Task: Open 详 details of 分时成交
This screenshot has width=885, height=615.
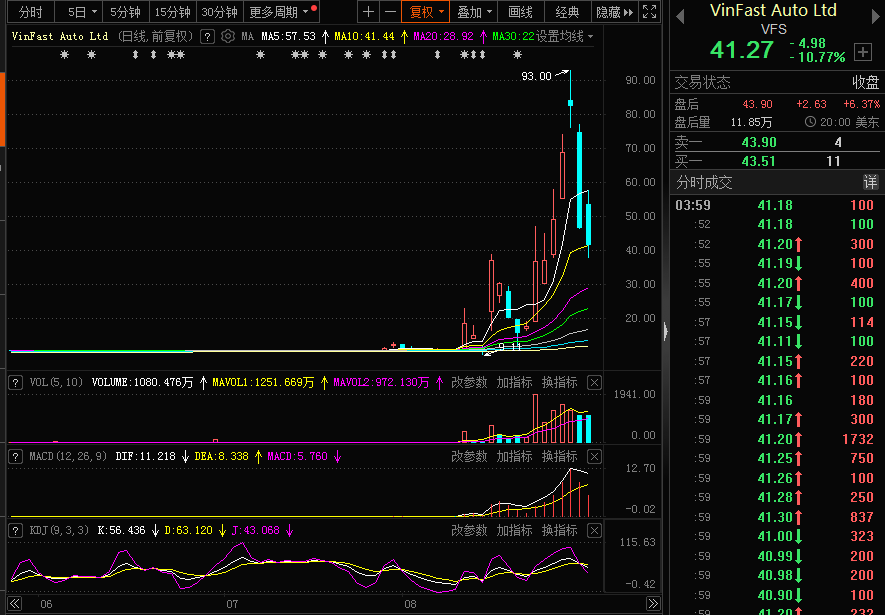Action: 870,182
